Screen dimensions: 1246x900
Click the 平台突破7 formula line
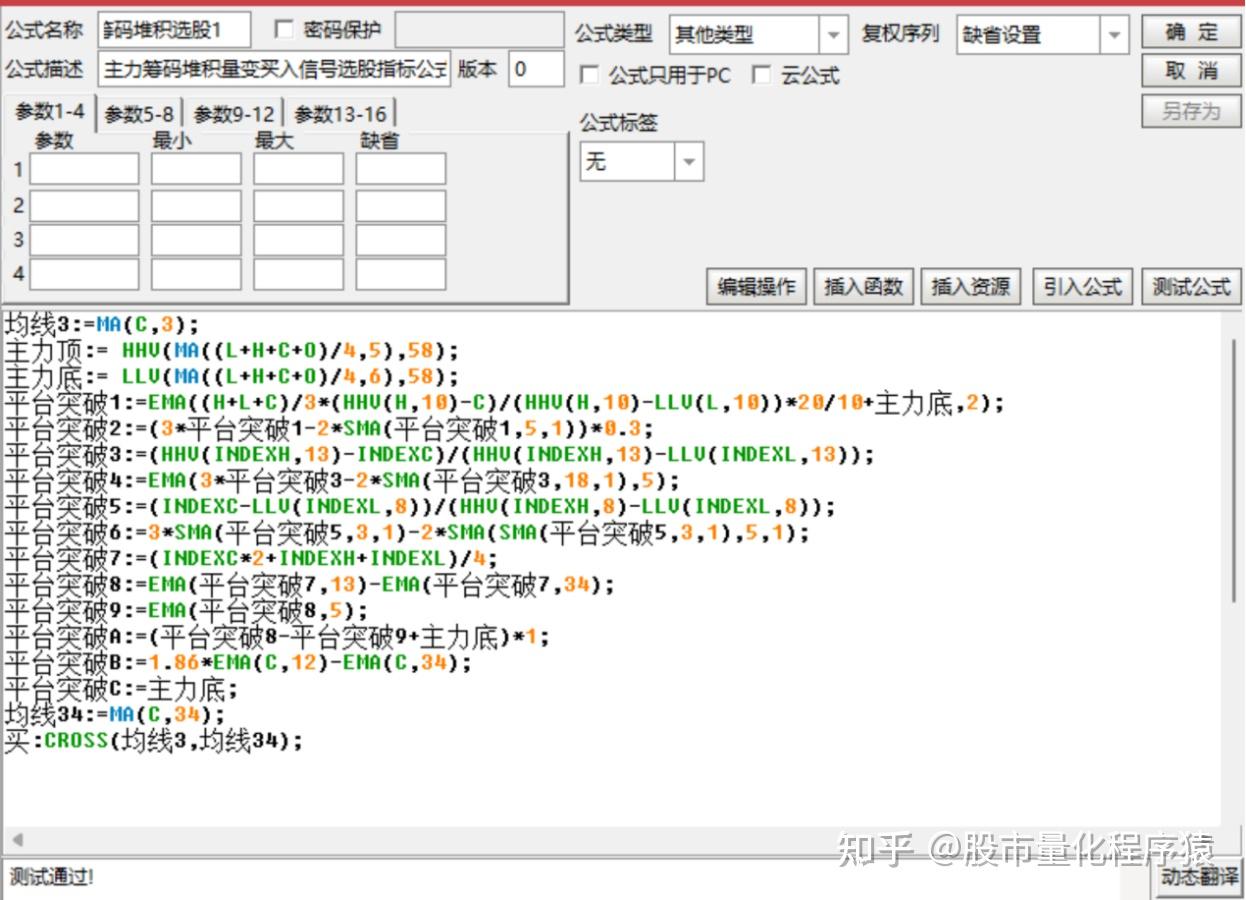251,558
